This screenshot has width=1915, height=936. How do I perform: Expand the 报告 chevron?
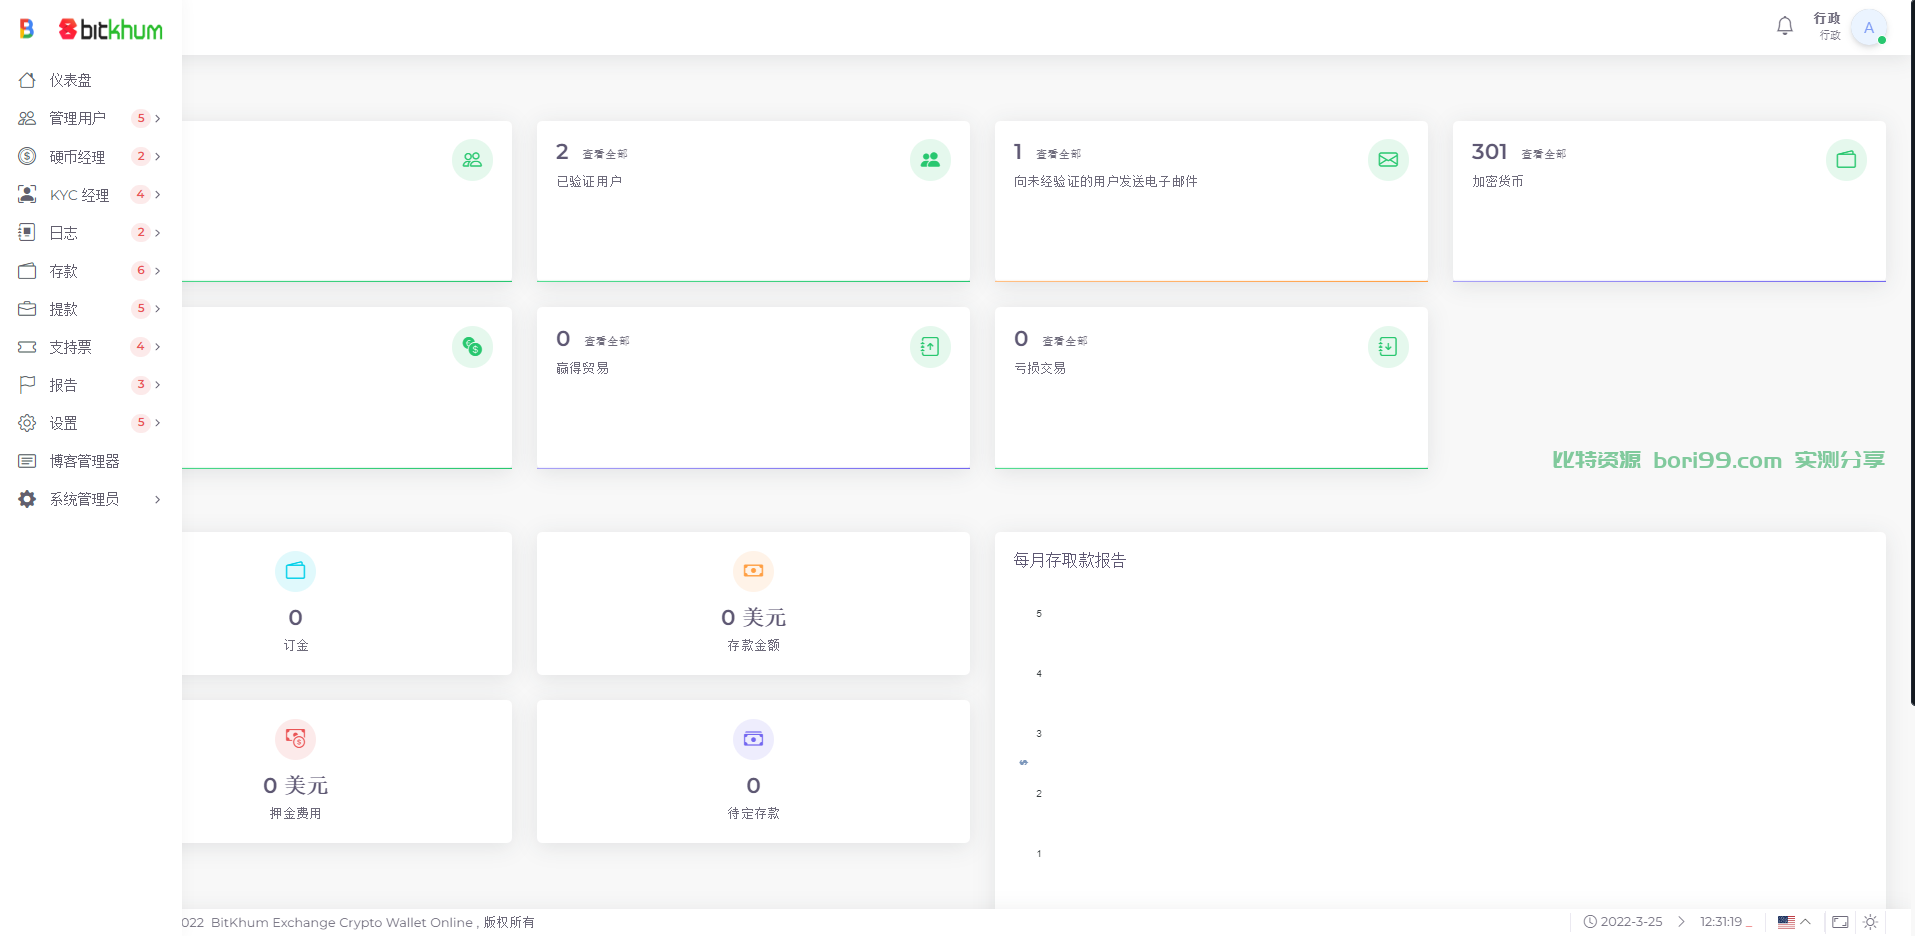point(157,384)
